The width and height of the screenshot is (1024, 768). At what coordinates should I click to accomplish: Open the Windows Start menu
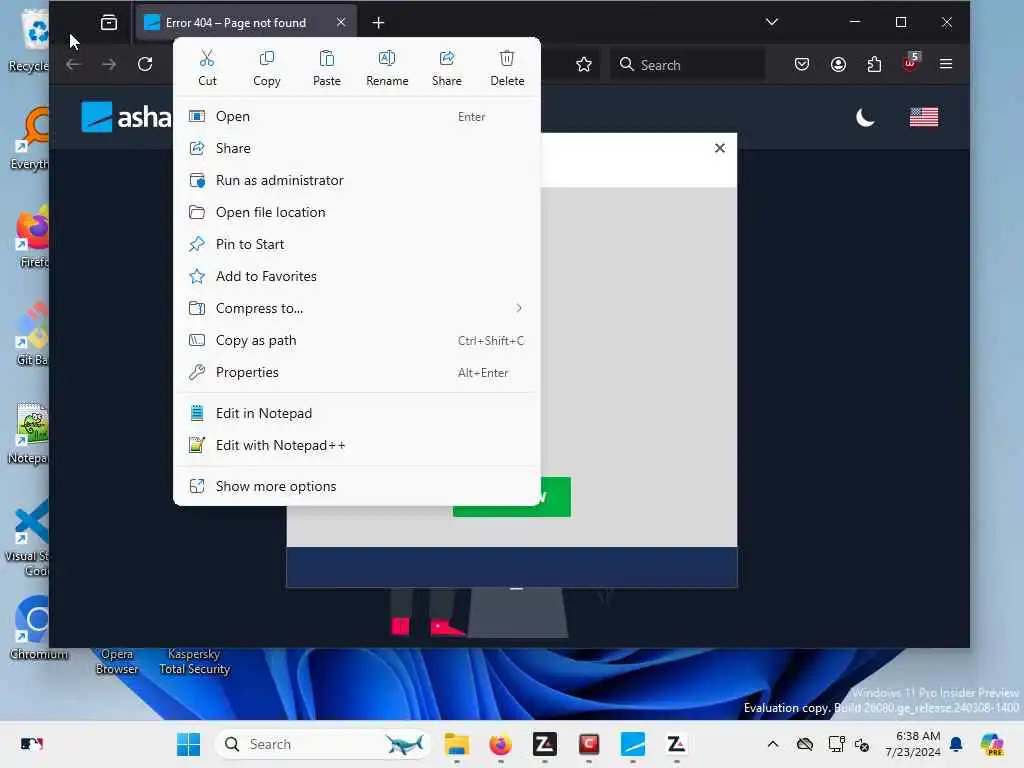189,744
